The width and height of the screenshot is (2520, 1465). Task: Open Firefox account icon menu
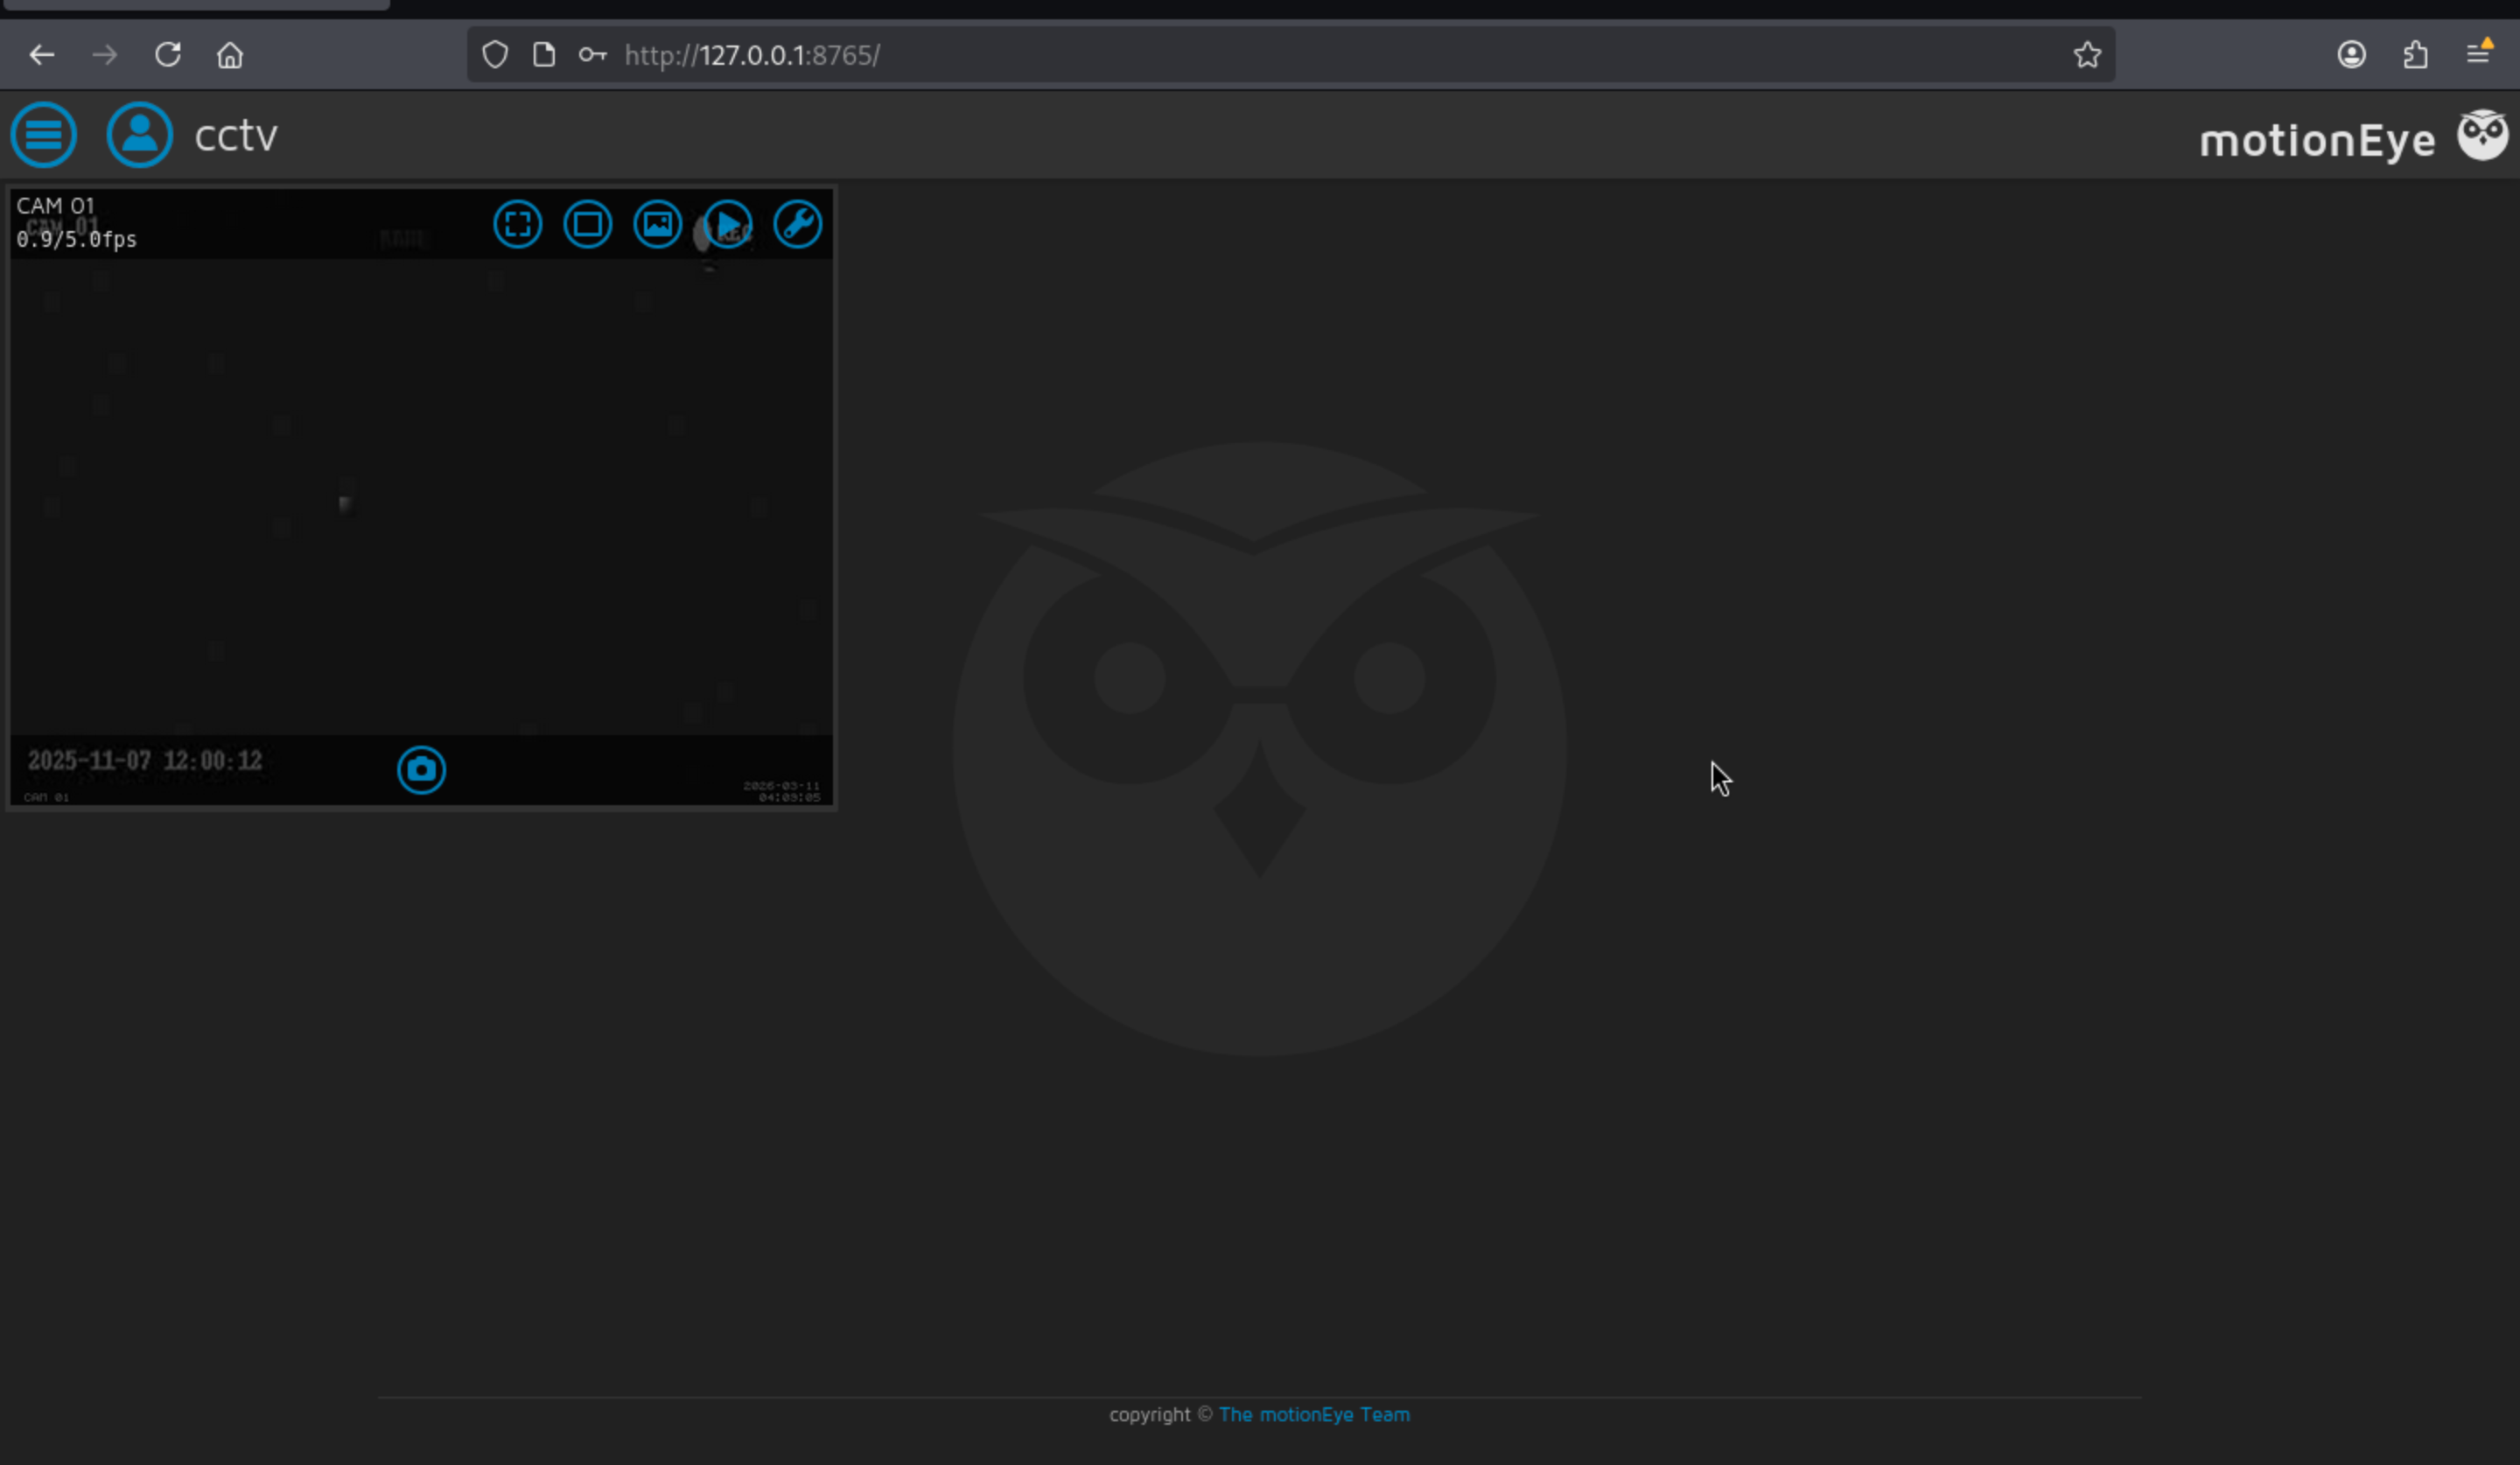(x=2351, y=55)
